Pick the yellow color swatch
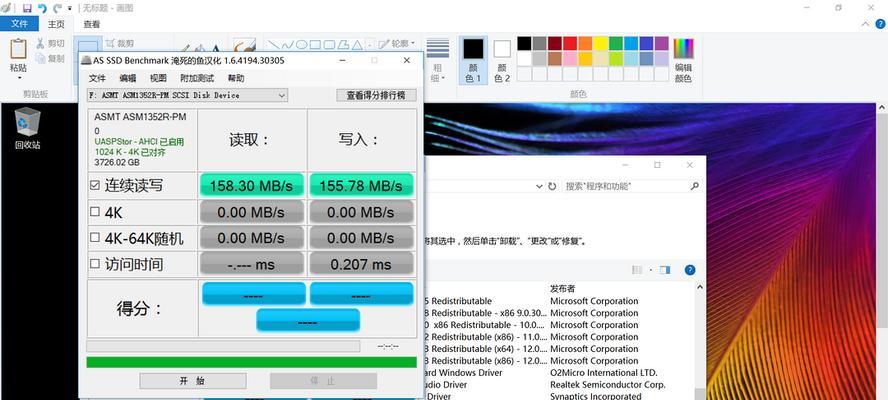This screenshot has height=400, width=888. pos(600,43)
